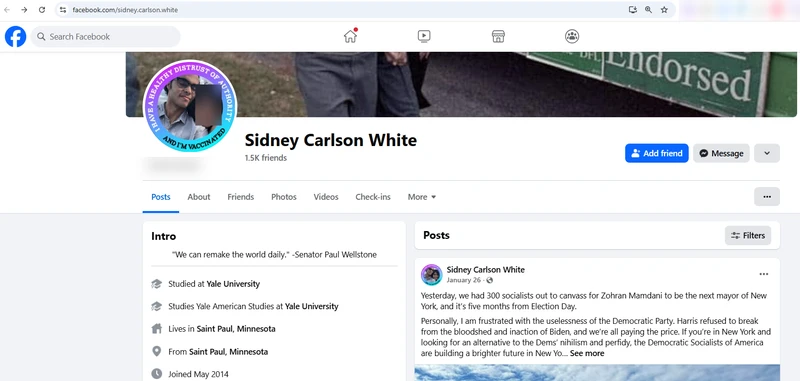Open the post options three-dot menu

click(764, 274)
